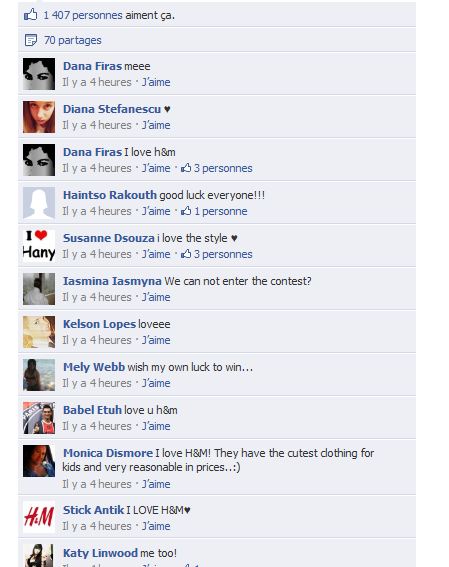Screen dimensions: 449x567
Task: Click the share note icon beside 70 partages
Action: point(31,40)
